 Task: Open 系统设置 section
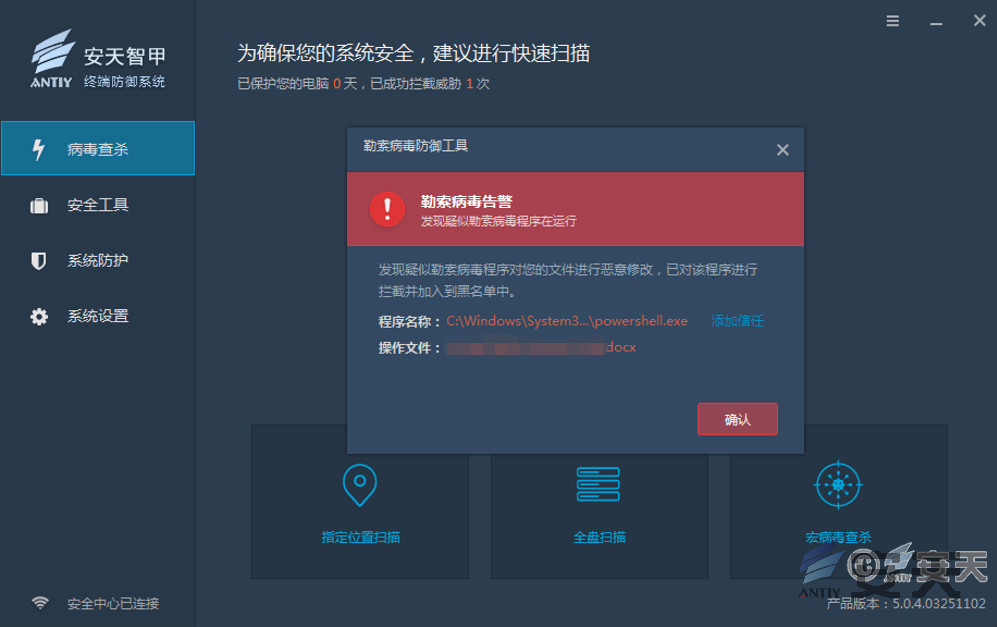pos(98,315)
